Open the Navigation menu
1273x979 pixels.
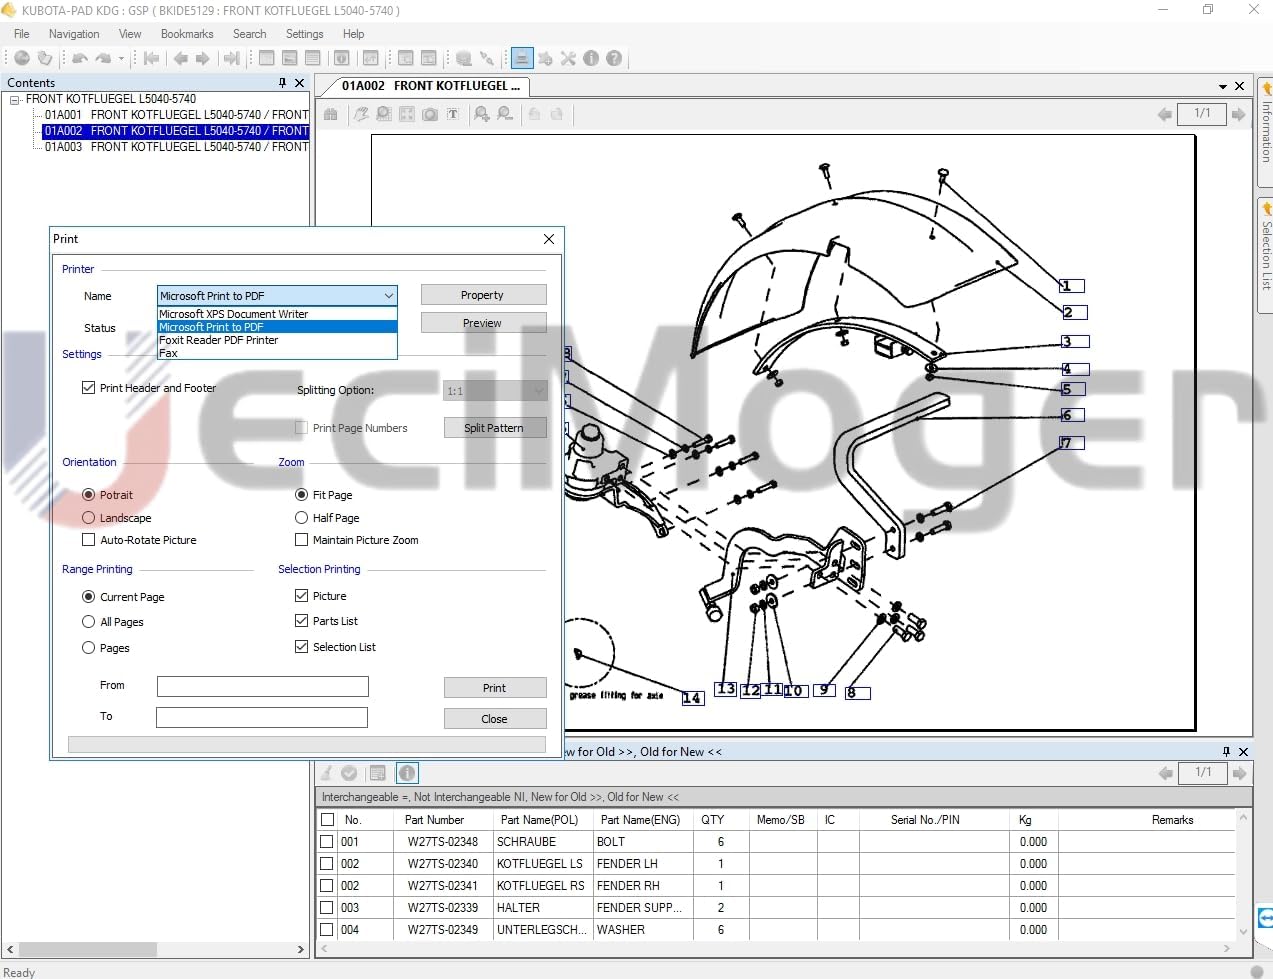(73, 33)
